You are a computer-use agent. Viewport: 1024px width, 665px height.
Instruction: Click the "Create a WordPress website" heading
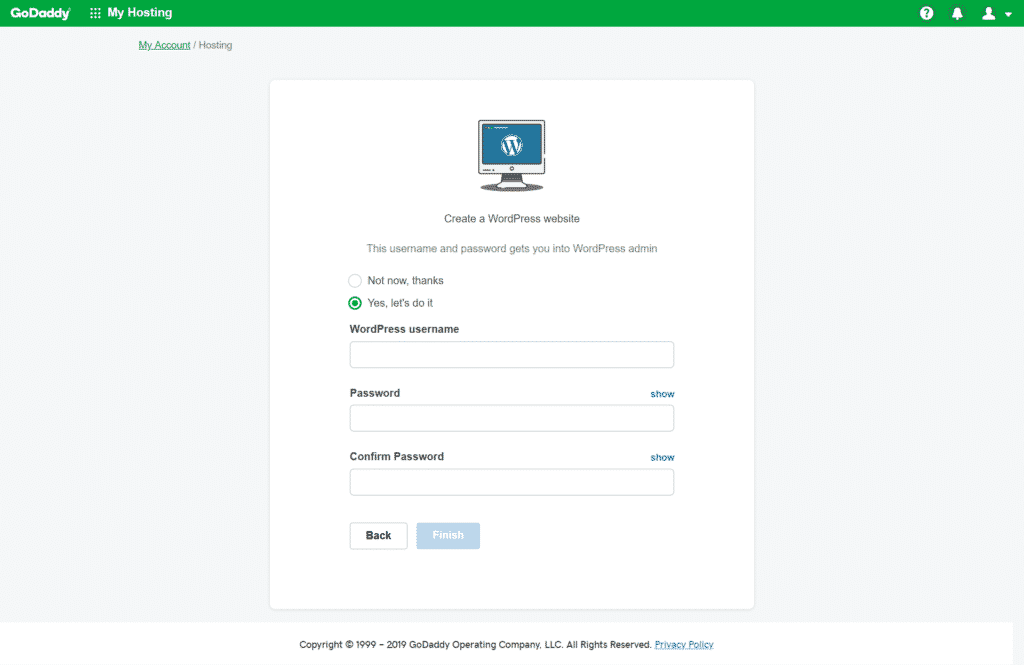[511, 219]
